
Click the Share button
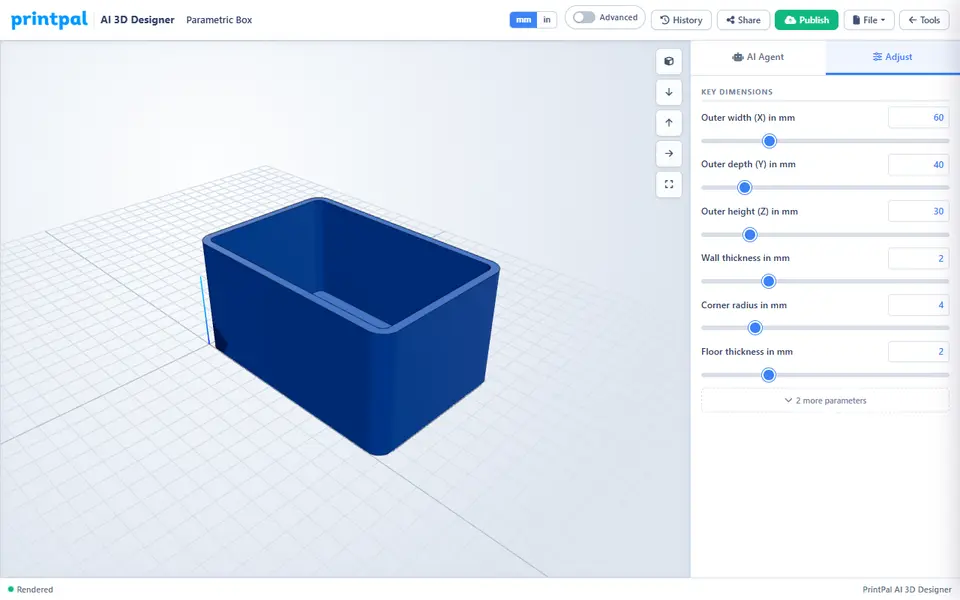(743, 20)
